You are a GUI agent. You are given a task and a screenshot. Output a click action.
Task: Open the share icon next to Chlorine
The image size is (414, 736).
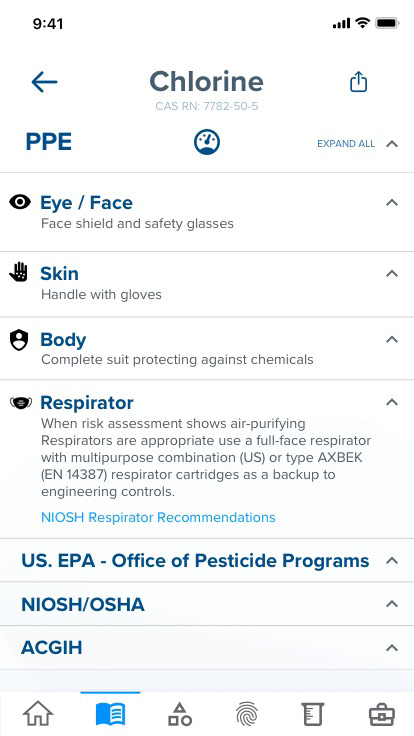(x=359, y=82)
